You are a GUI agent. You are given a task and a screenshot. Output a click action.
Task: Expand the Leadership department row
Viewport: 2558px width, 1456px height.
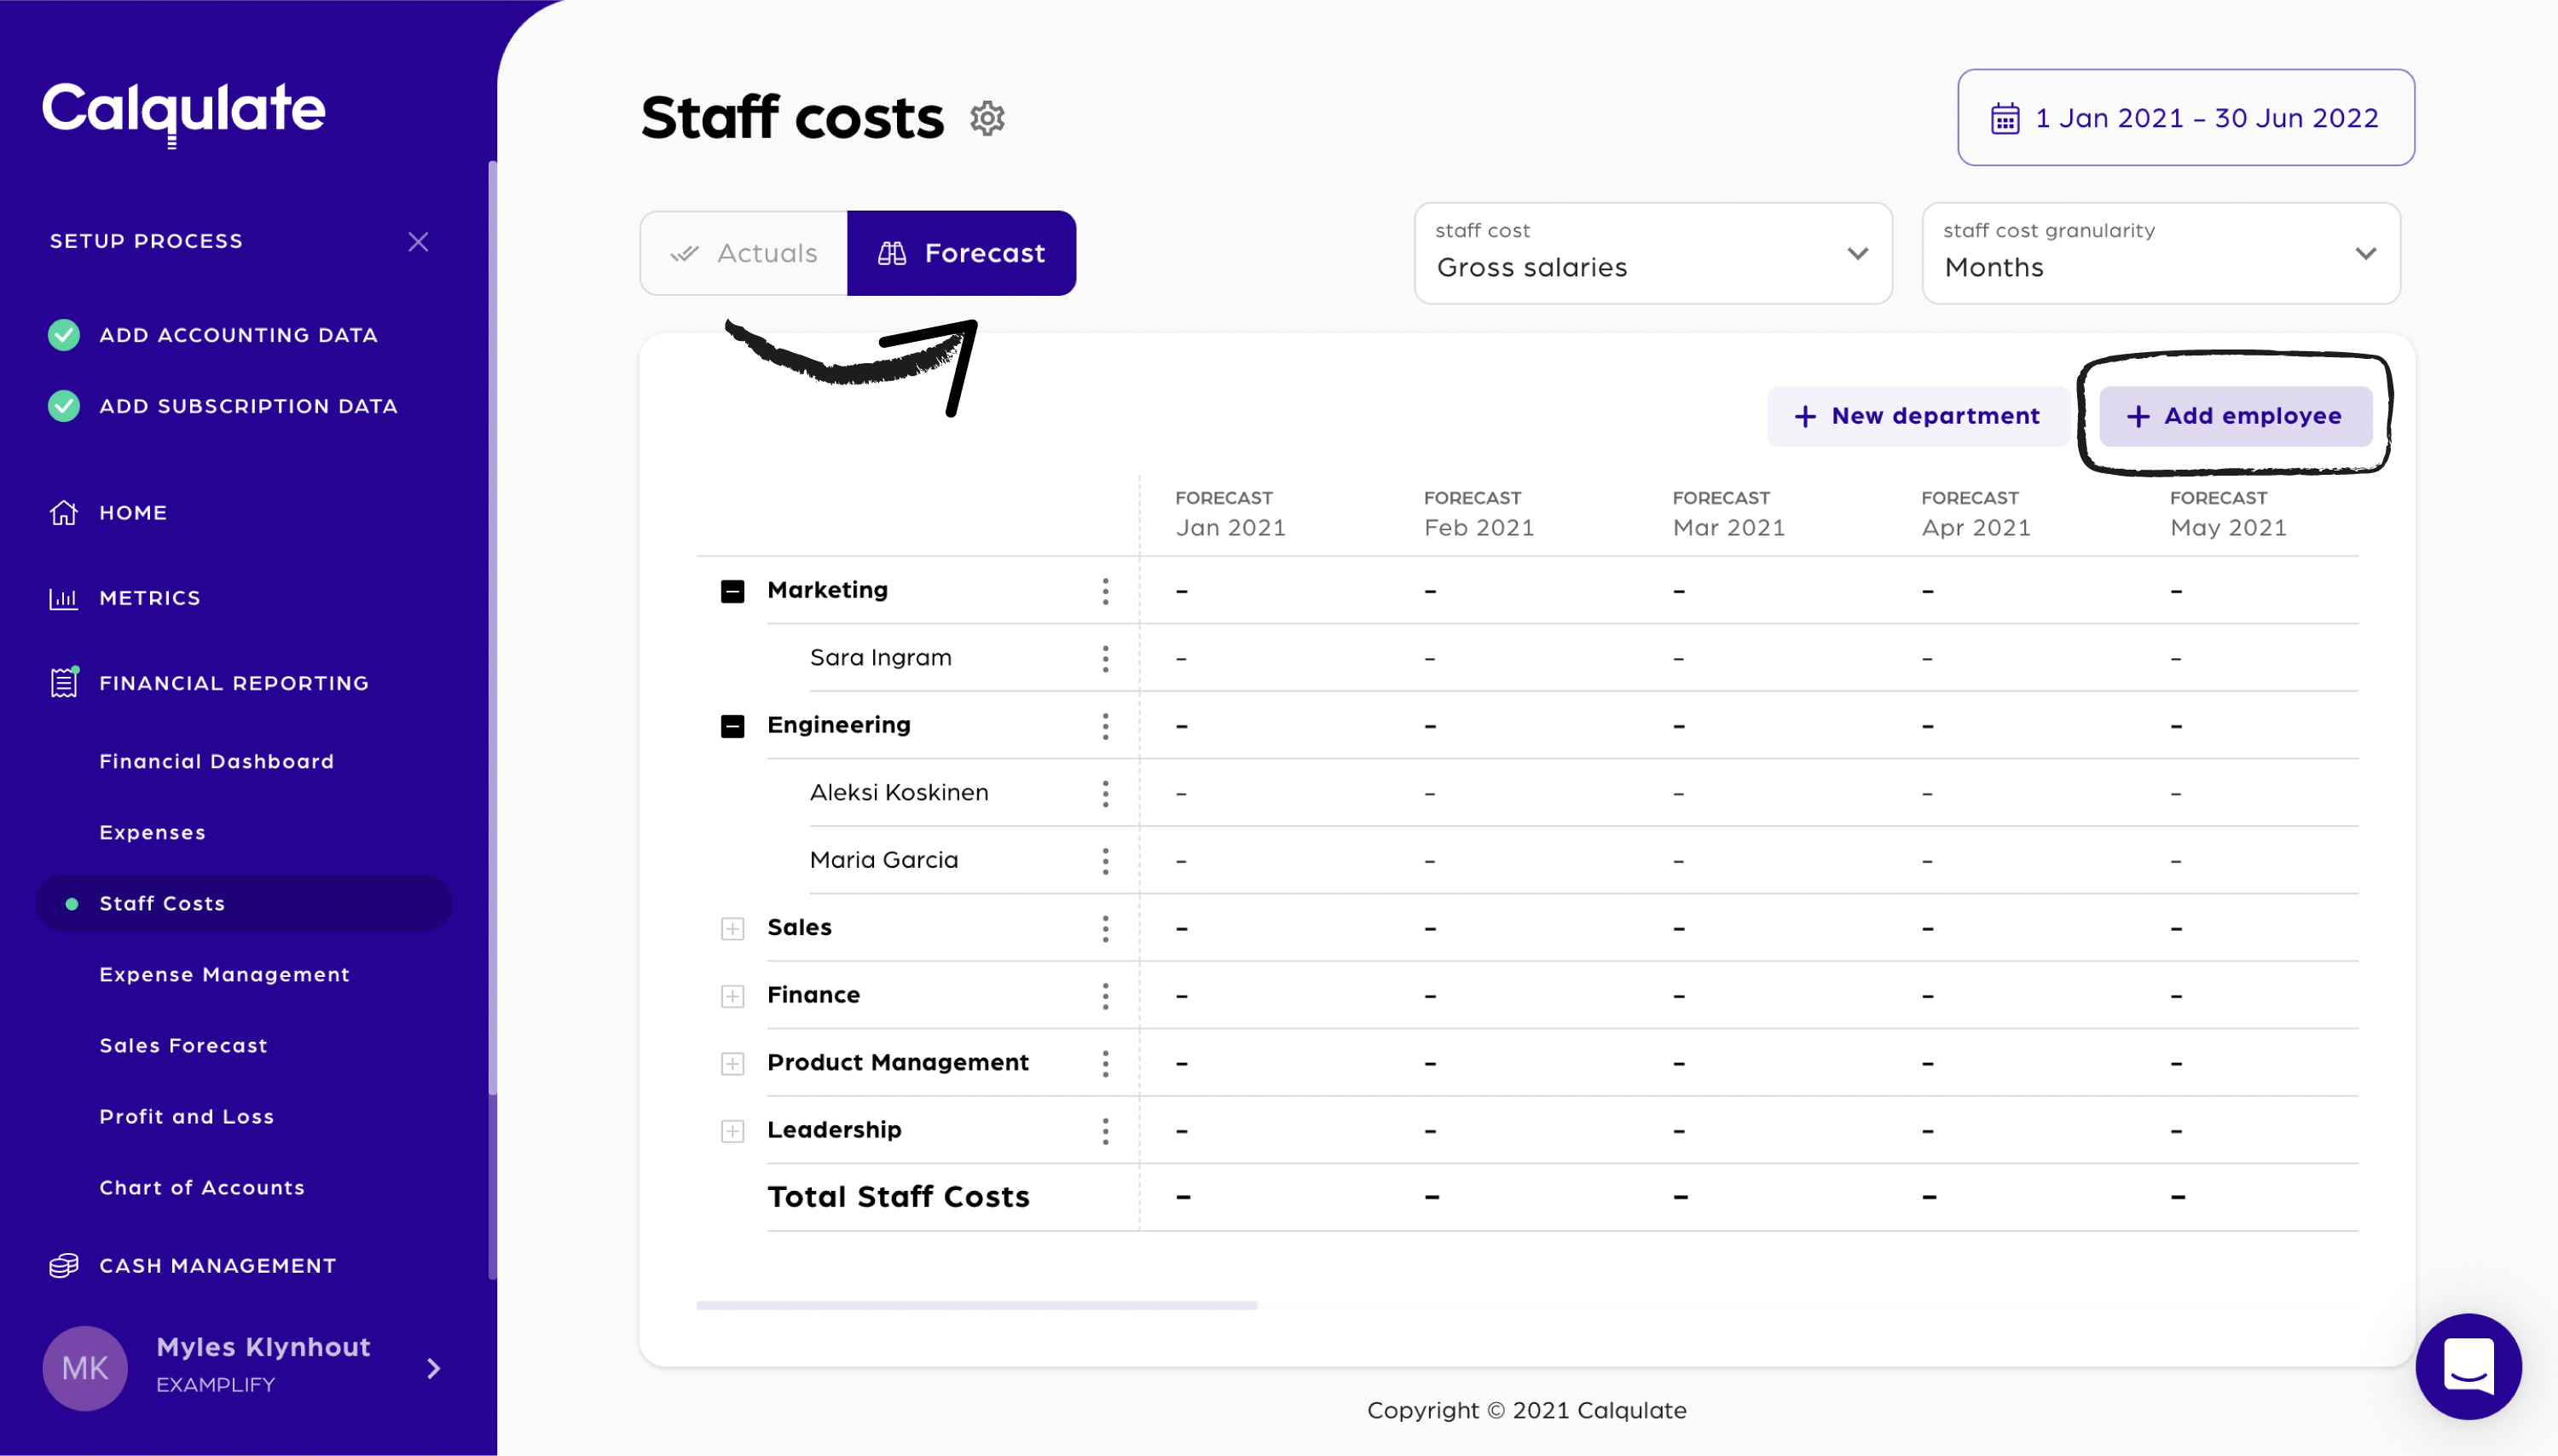[x=732, y=1130]
